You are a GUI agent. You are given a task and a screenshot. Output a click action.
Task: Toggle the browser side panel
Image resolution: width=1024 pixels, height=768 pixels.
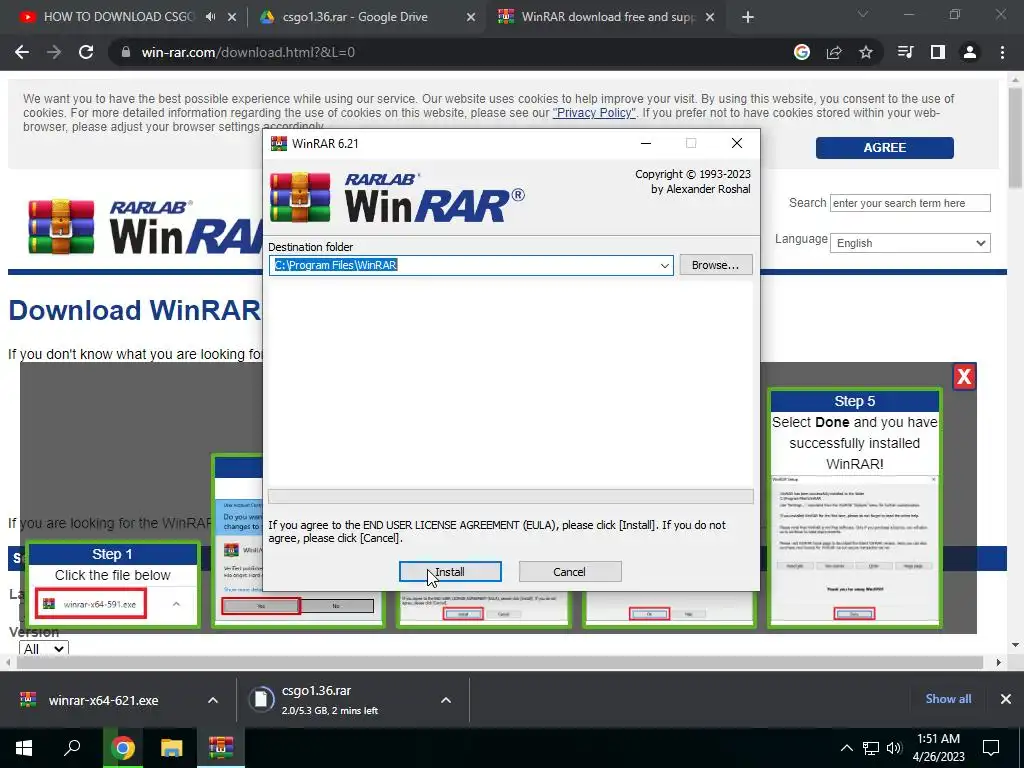[x=938, y=52]
